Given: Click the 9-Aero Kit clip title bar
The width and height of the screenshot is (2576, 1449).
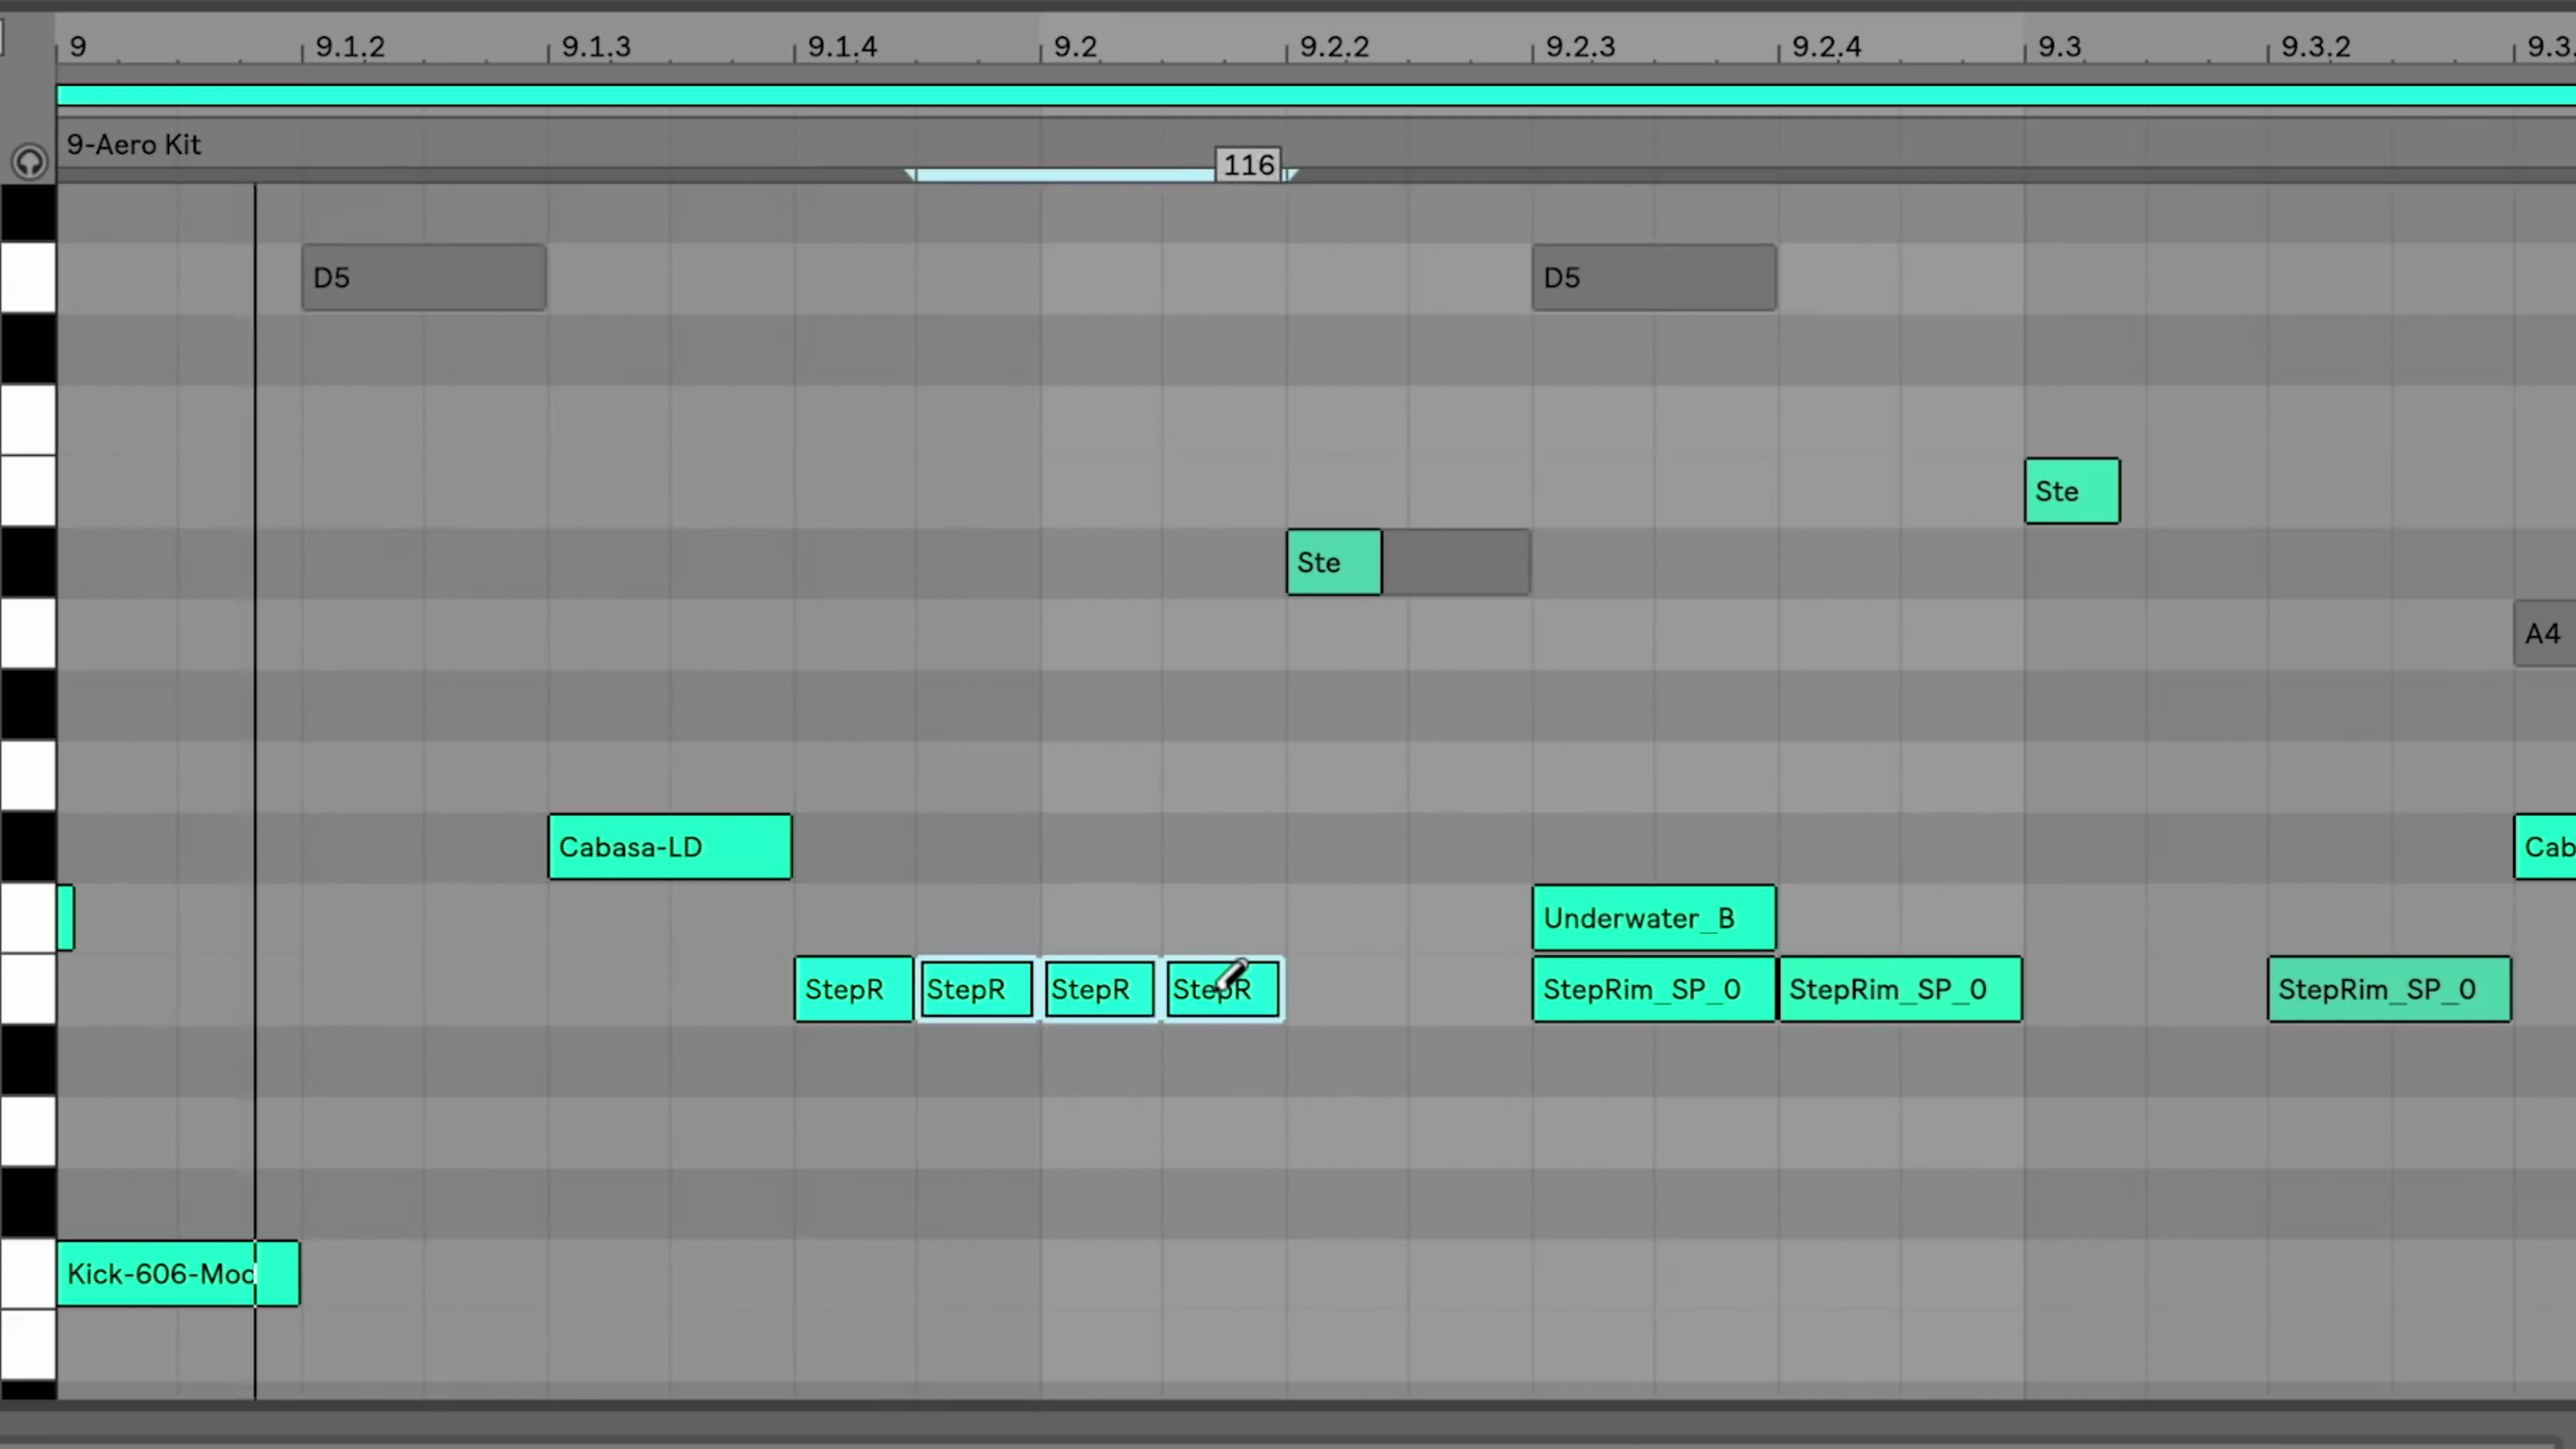Looking at the screenshot, I should pos(1316,144).
